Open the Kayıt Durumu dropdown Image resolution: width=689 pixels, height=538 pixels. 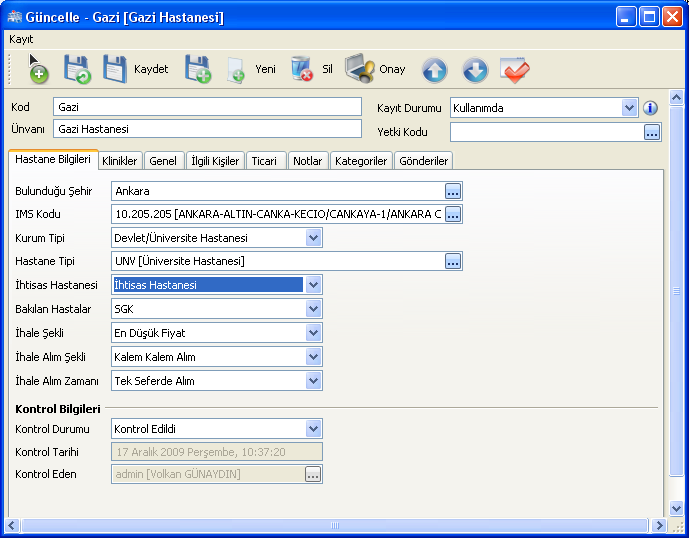(x=629, y=108)
